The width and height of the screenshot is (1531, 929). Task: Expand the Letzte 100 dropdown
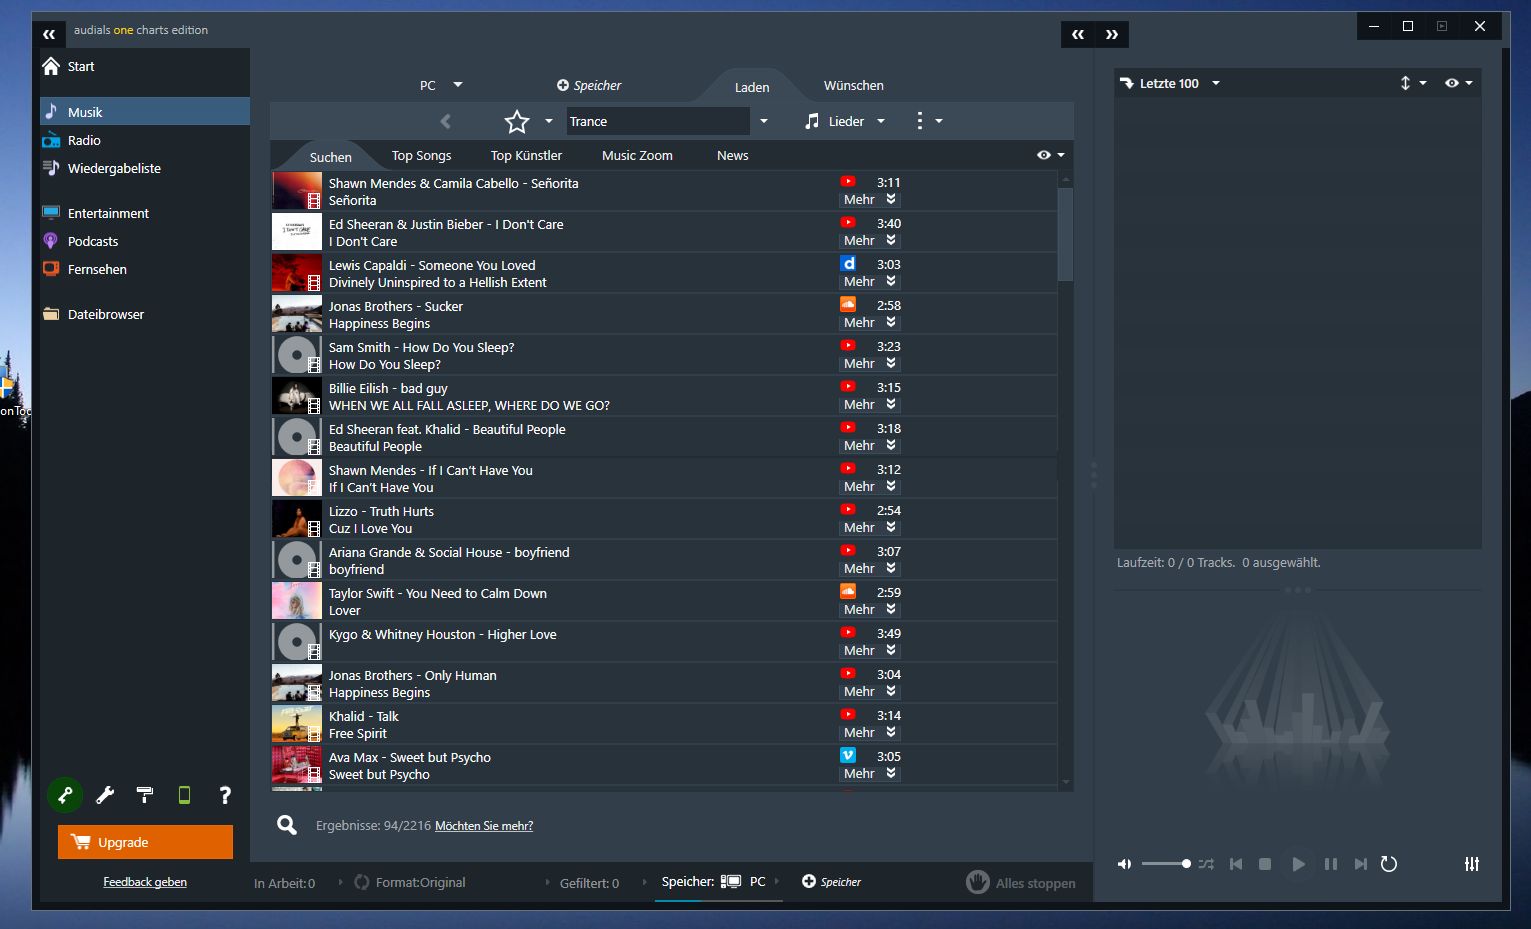coord(1216,83)
